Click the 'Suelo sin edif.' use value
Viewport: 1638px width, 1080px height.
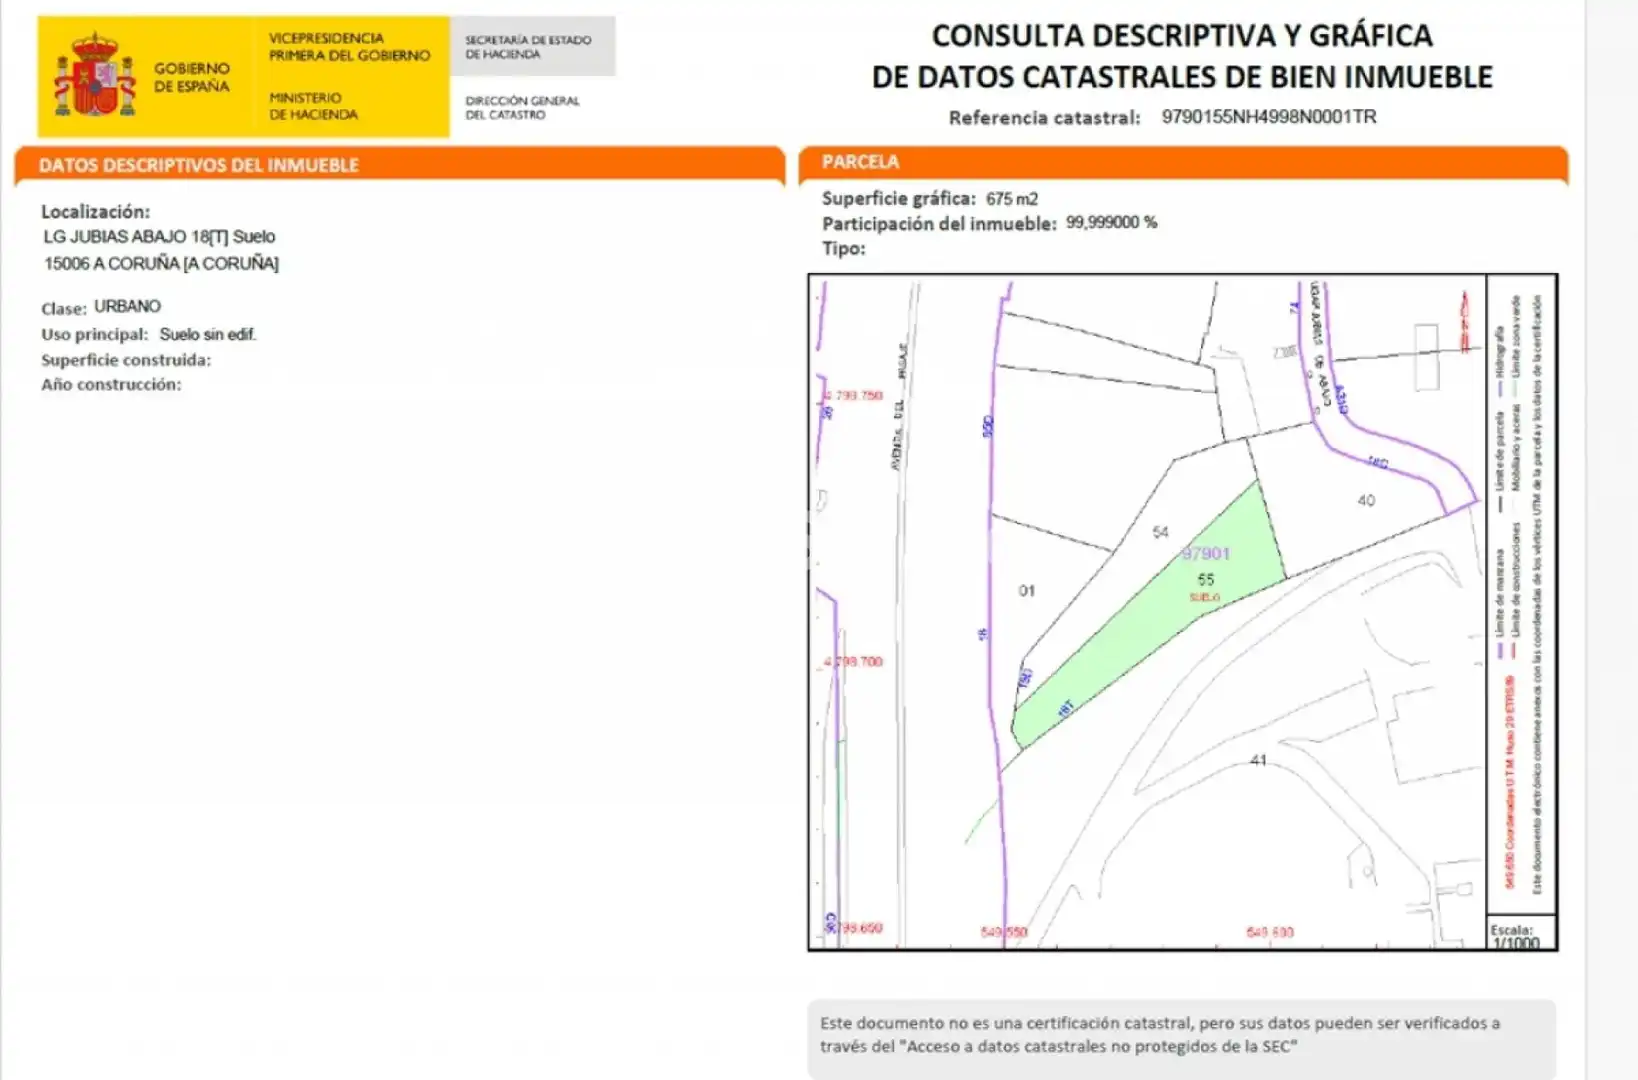(208, 334)
